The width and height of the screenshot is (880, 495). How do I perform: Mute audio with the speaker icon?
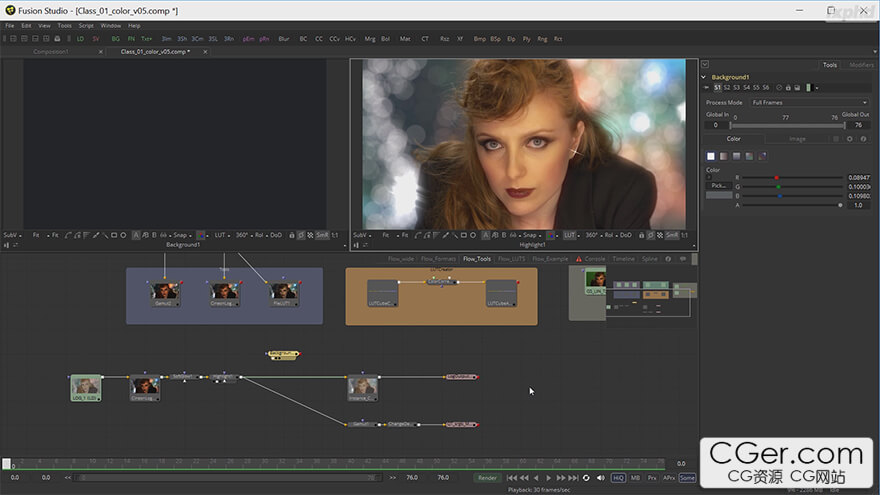pyautogui.click(x=601, y=478)
